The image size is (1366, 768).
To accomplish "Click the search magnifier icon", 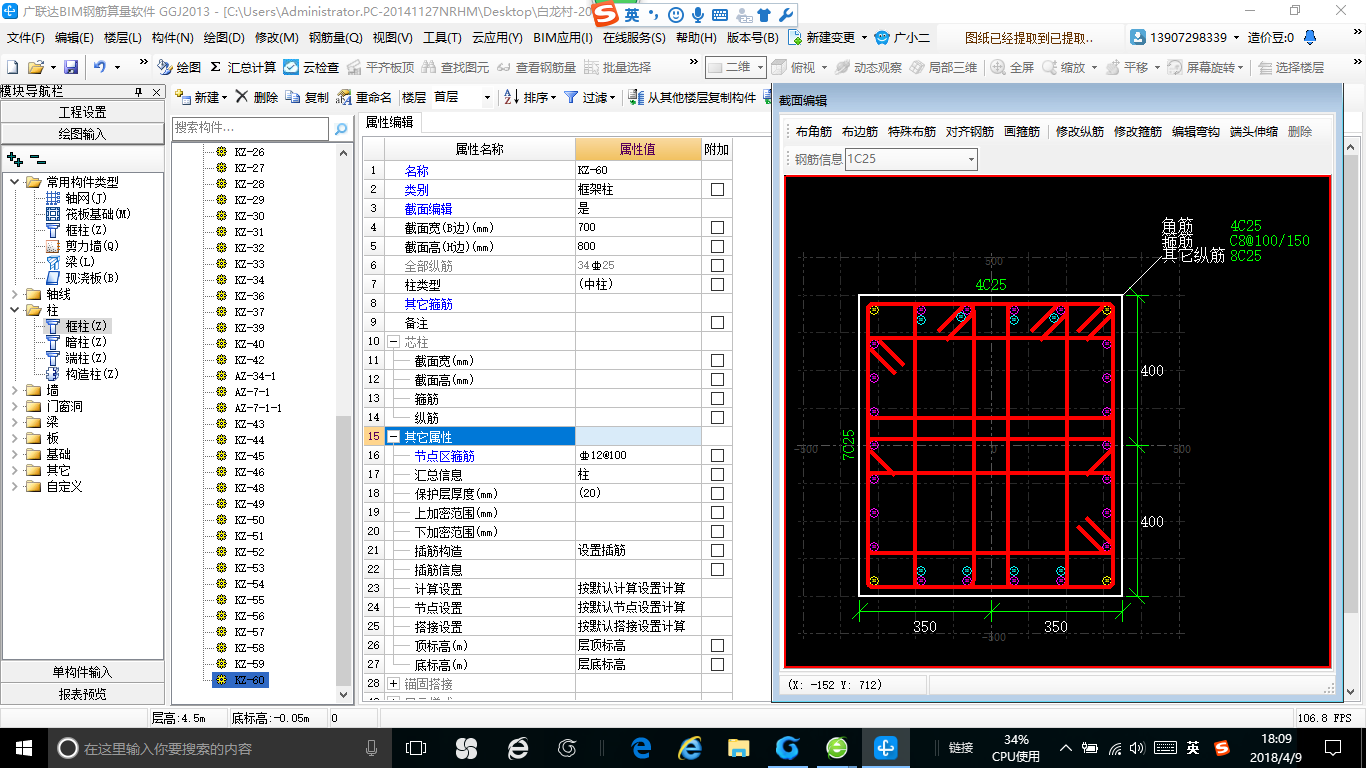I will [x=341, y=128].
